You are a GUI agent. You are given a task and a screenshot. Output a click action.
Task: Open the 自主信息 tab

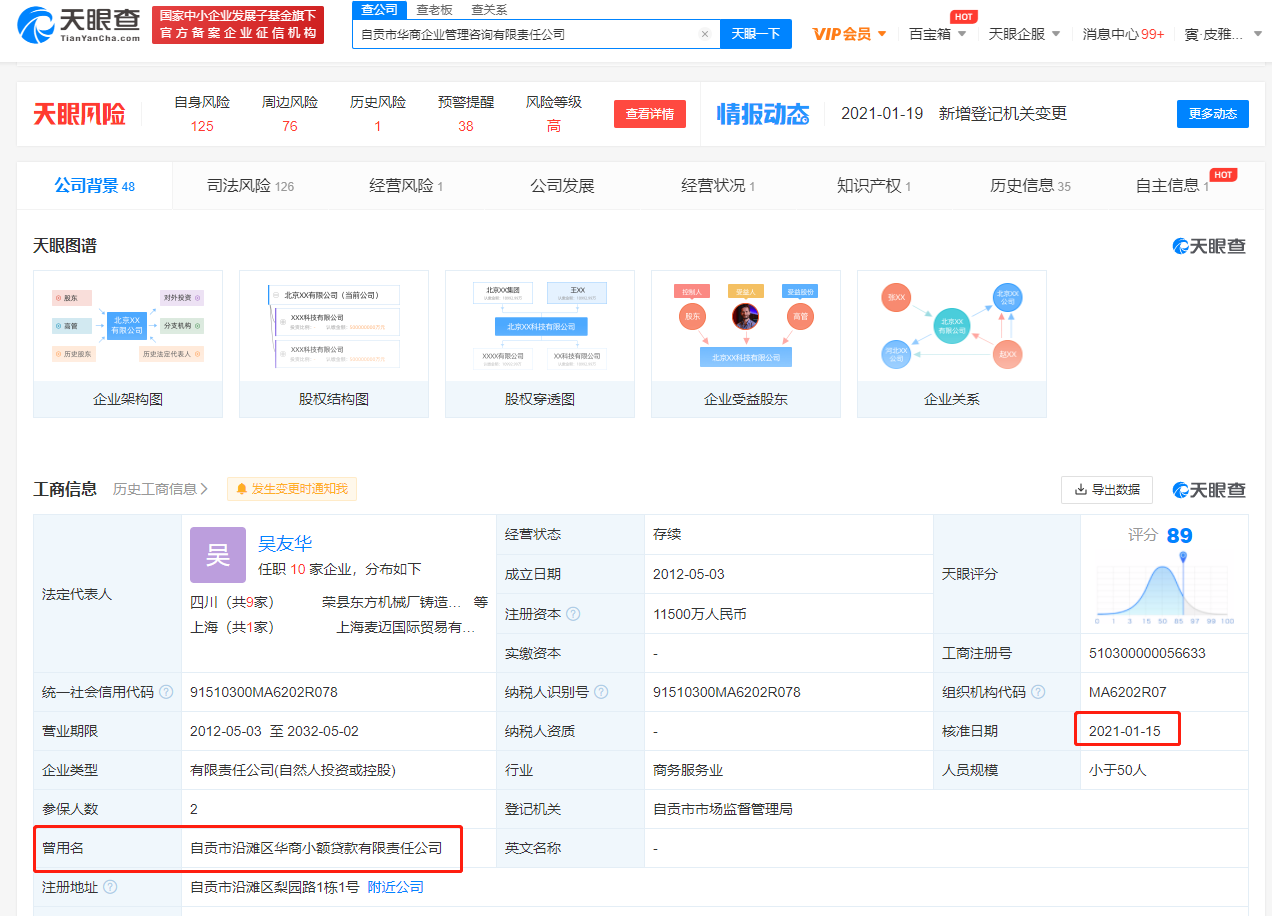click(1172, 186)
